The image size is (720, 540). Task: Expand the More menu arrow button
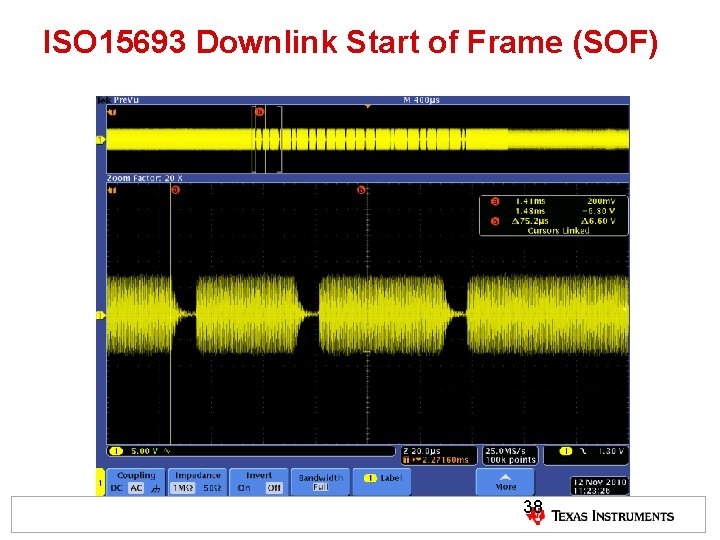point(505,482)
